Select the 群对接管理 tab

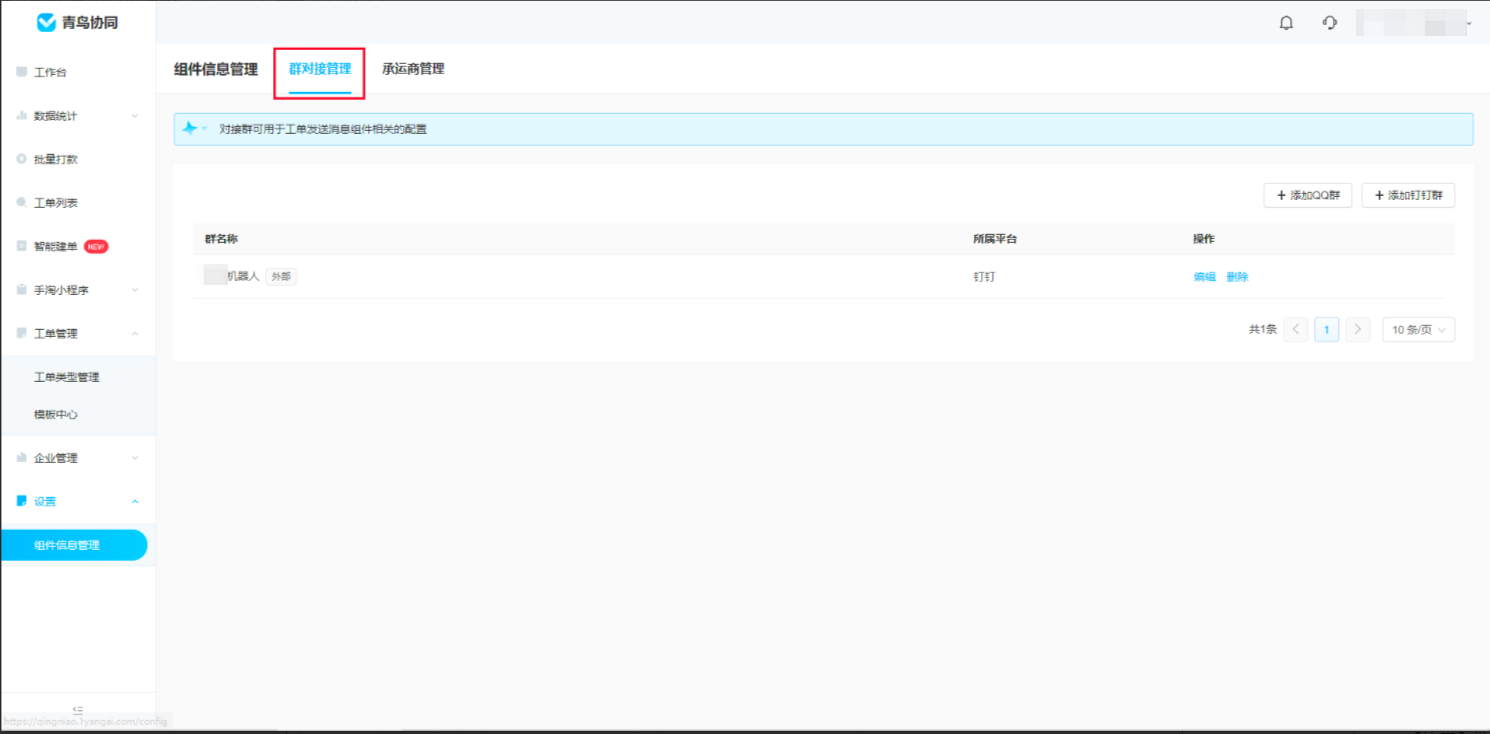point(320,69)
